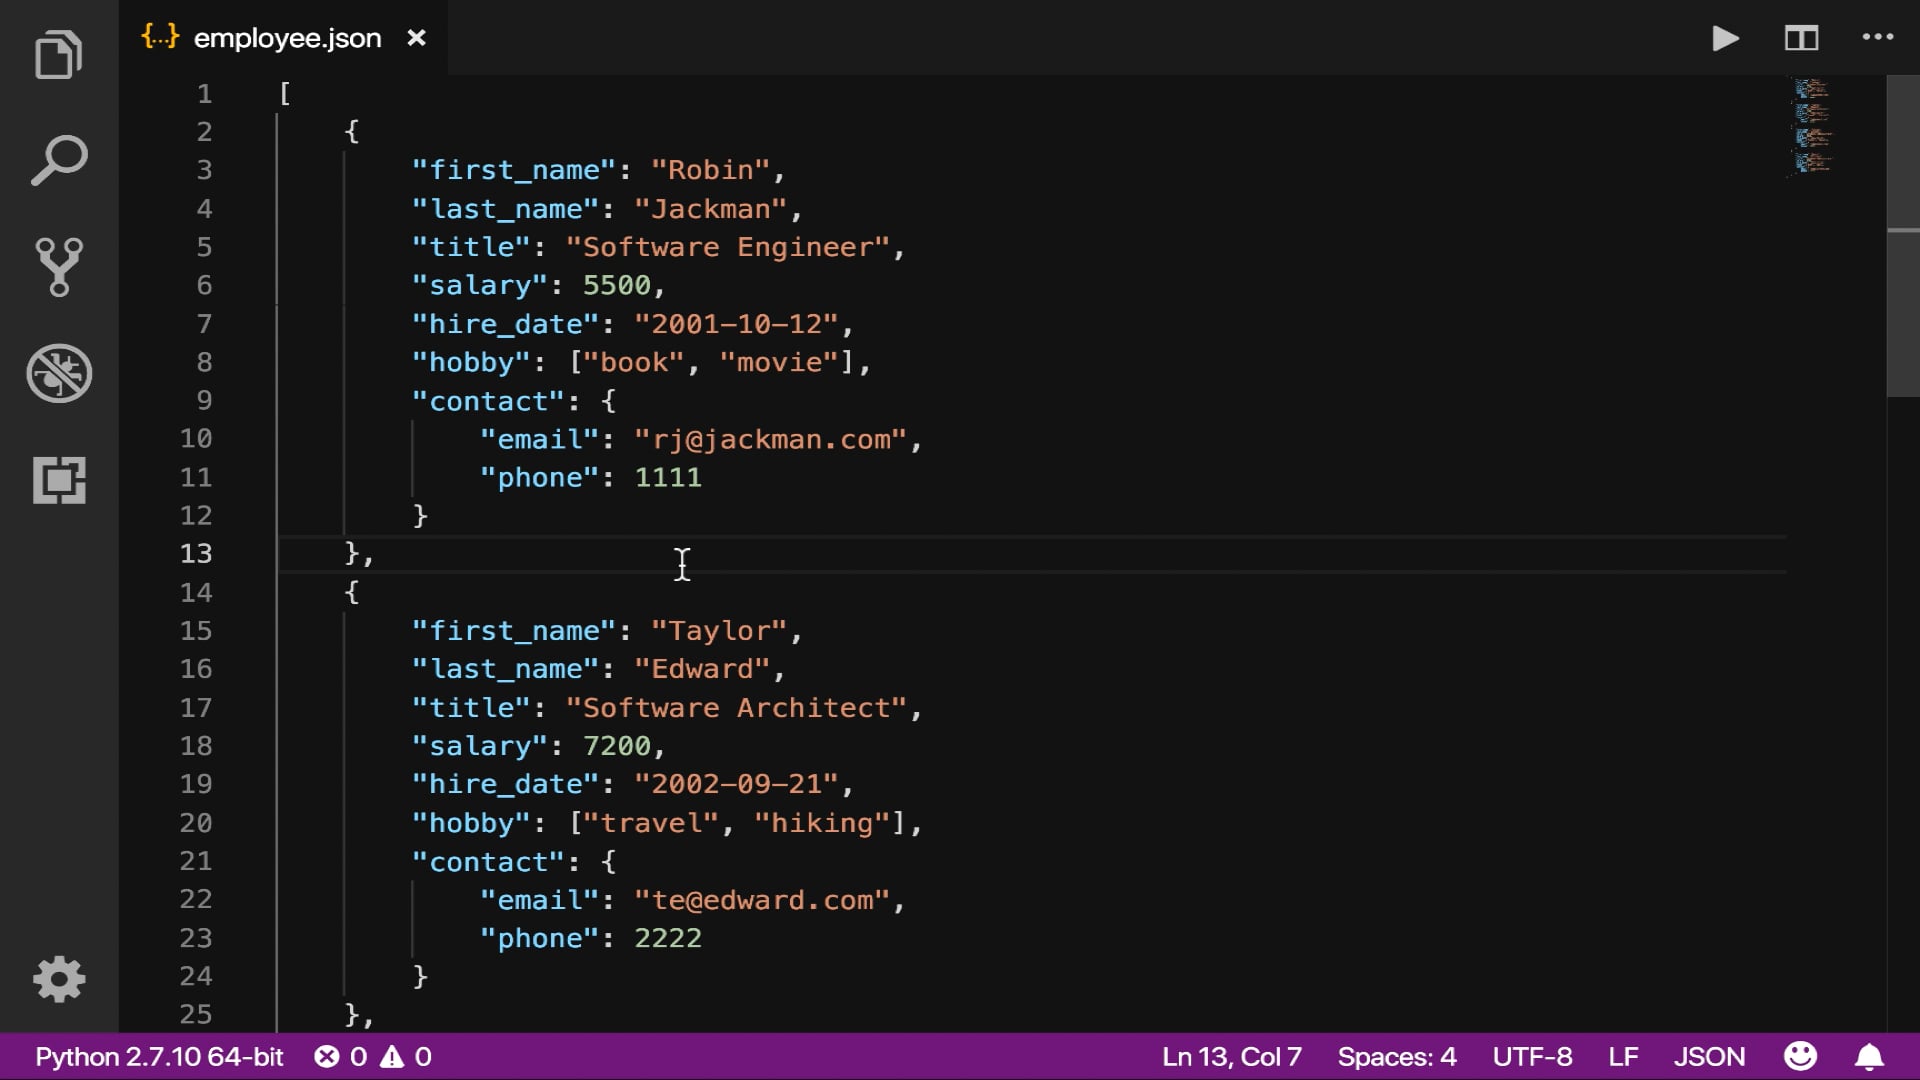This screenshot has width=1920, height=1080.
Task: Change the UTF-8 encoding
Action: 1532,1057
